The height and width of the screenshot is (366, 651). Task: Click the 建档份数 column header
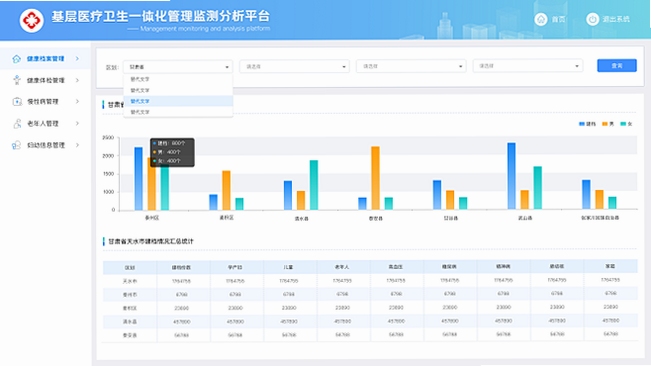point(181,268)
